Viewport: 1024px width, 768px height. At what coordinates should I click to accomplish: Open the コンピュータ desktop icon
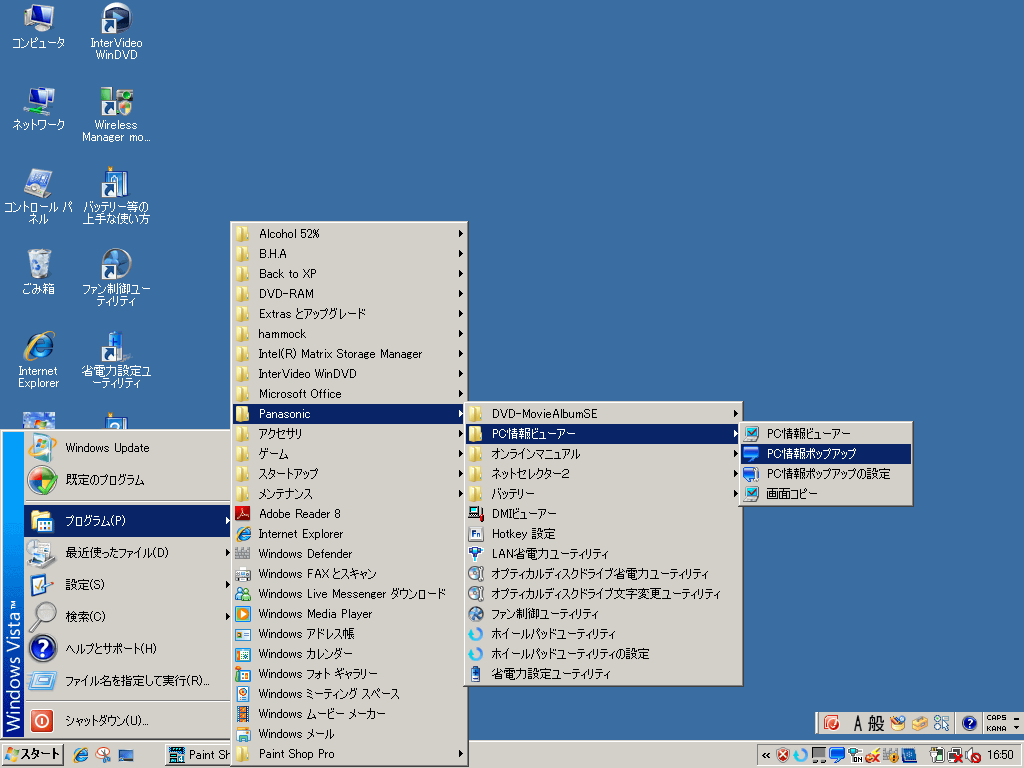39,26
